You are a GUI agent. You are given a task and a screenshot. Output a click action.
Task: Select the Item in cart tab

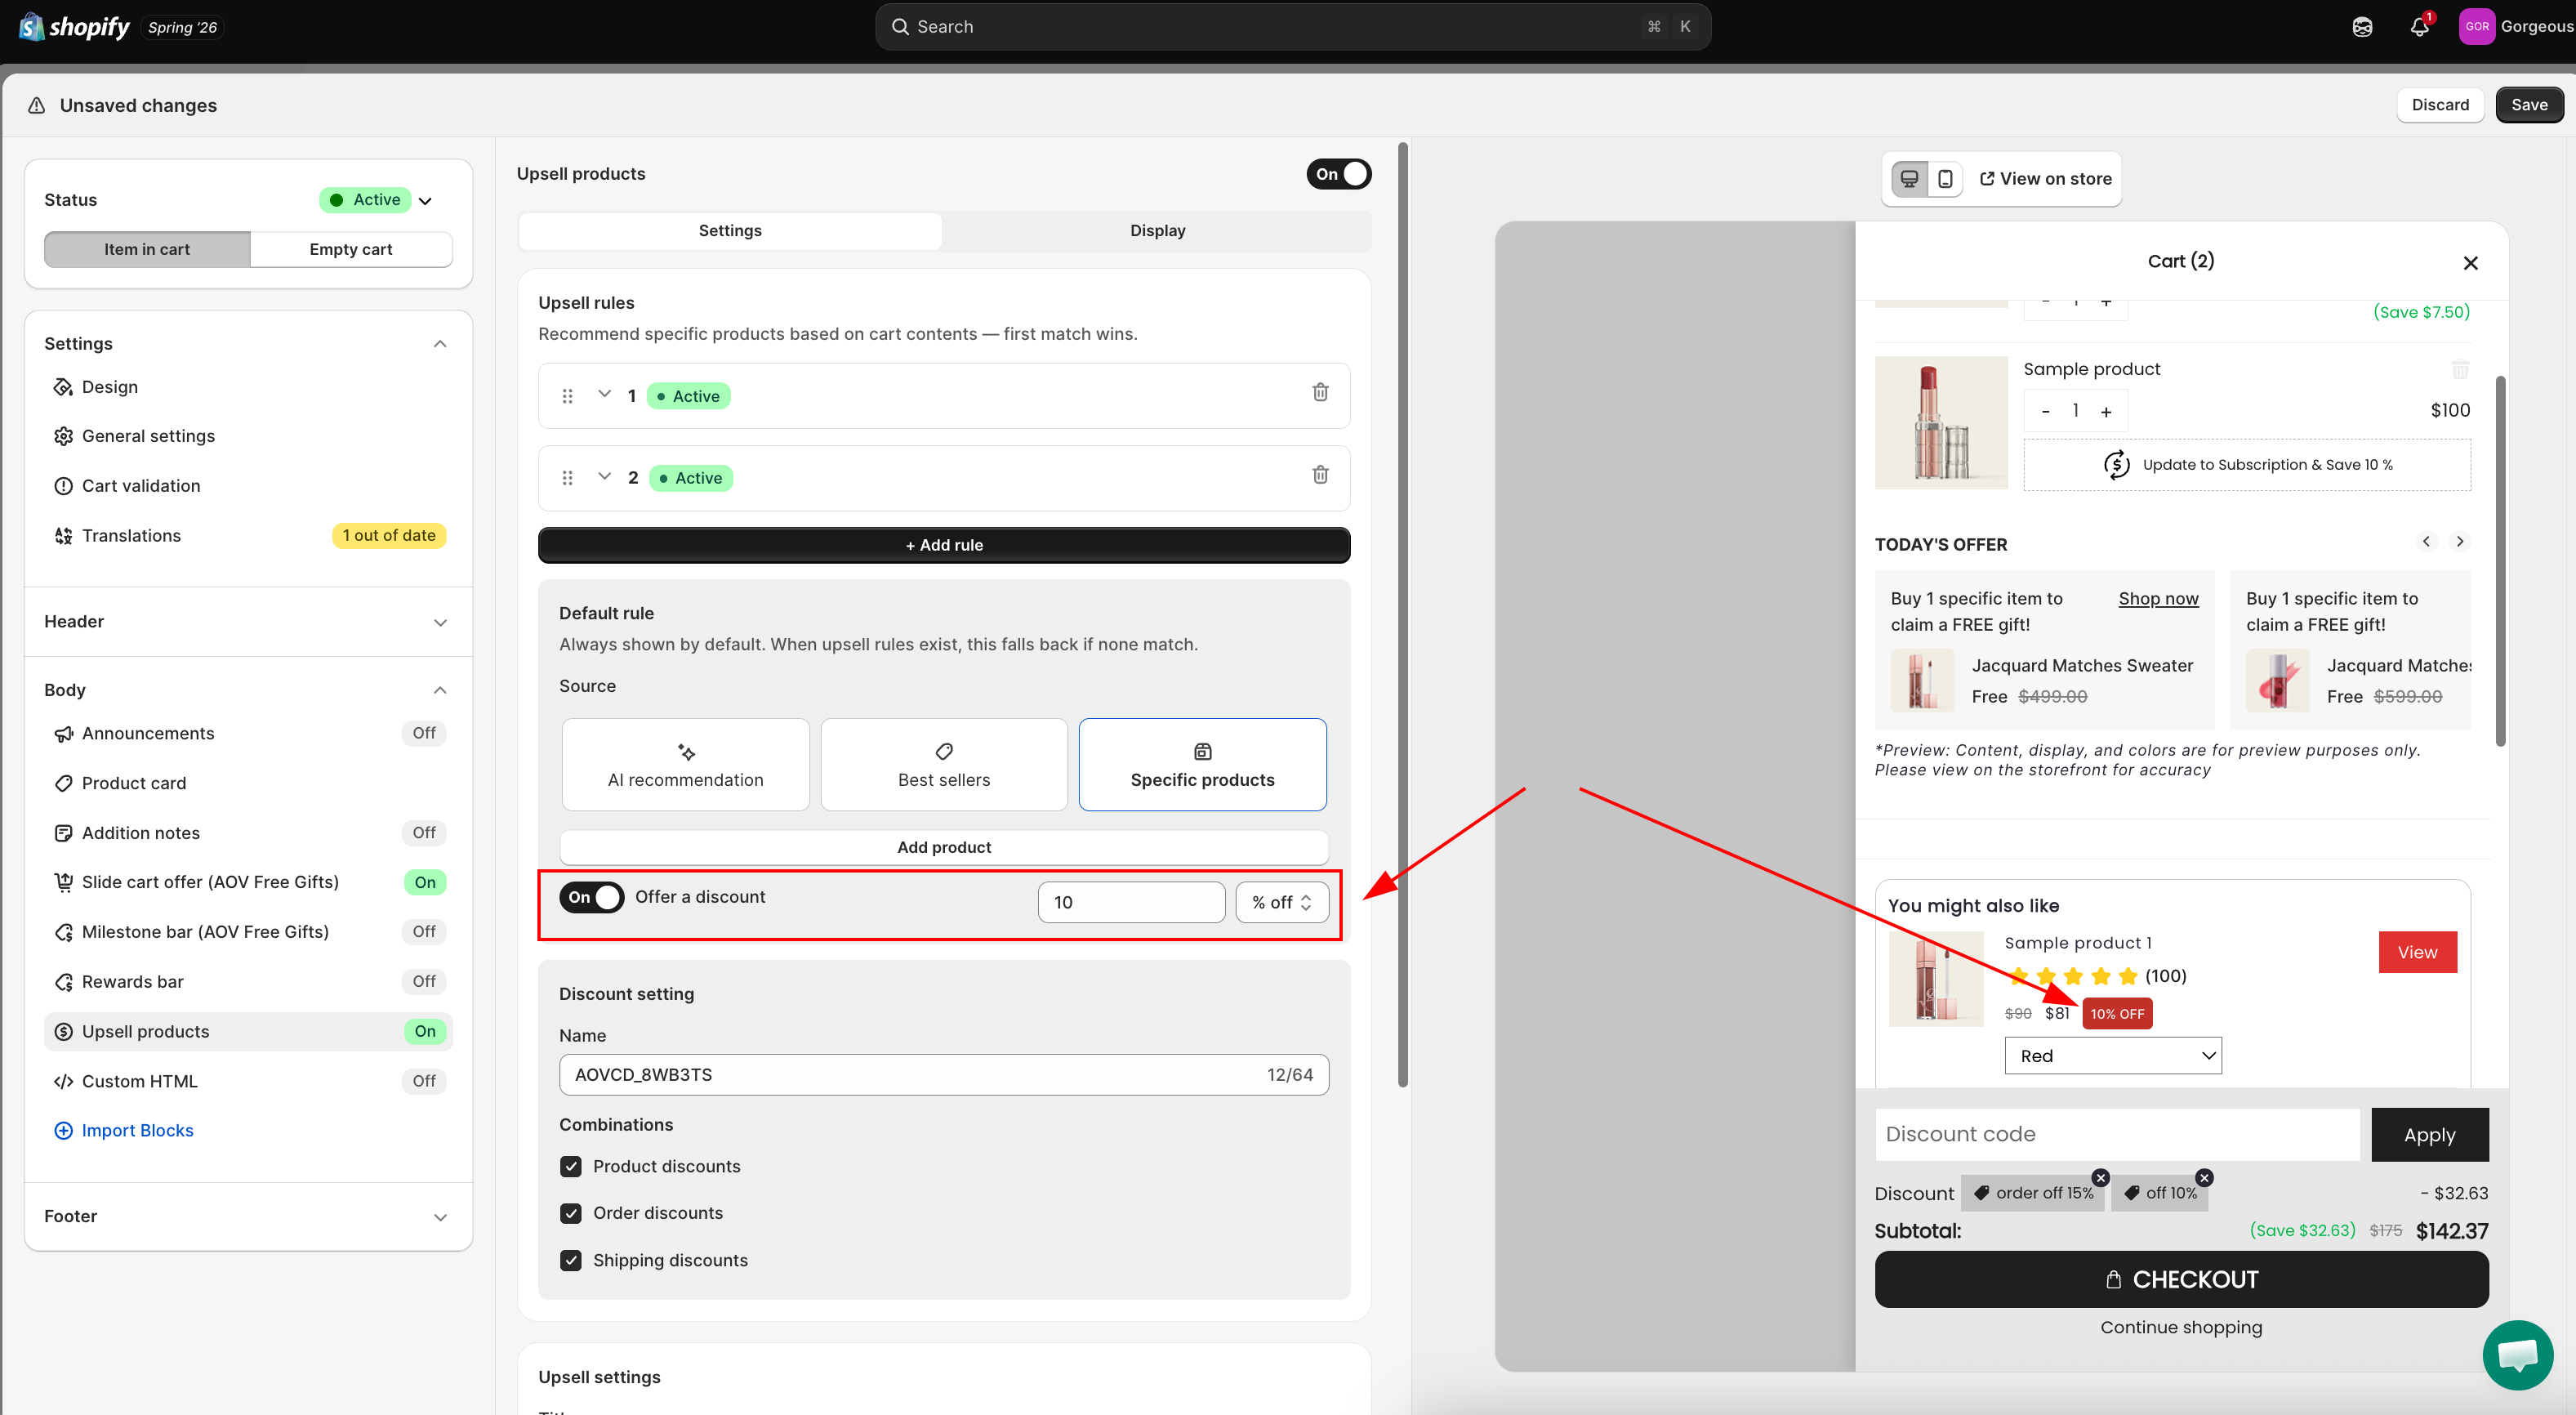point(147,249)
